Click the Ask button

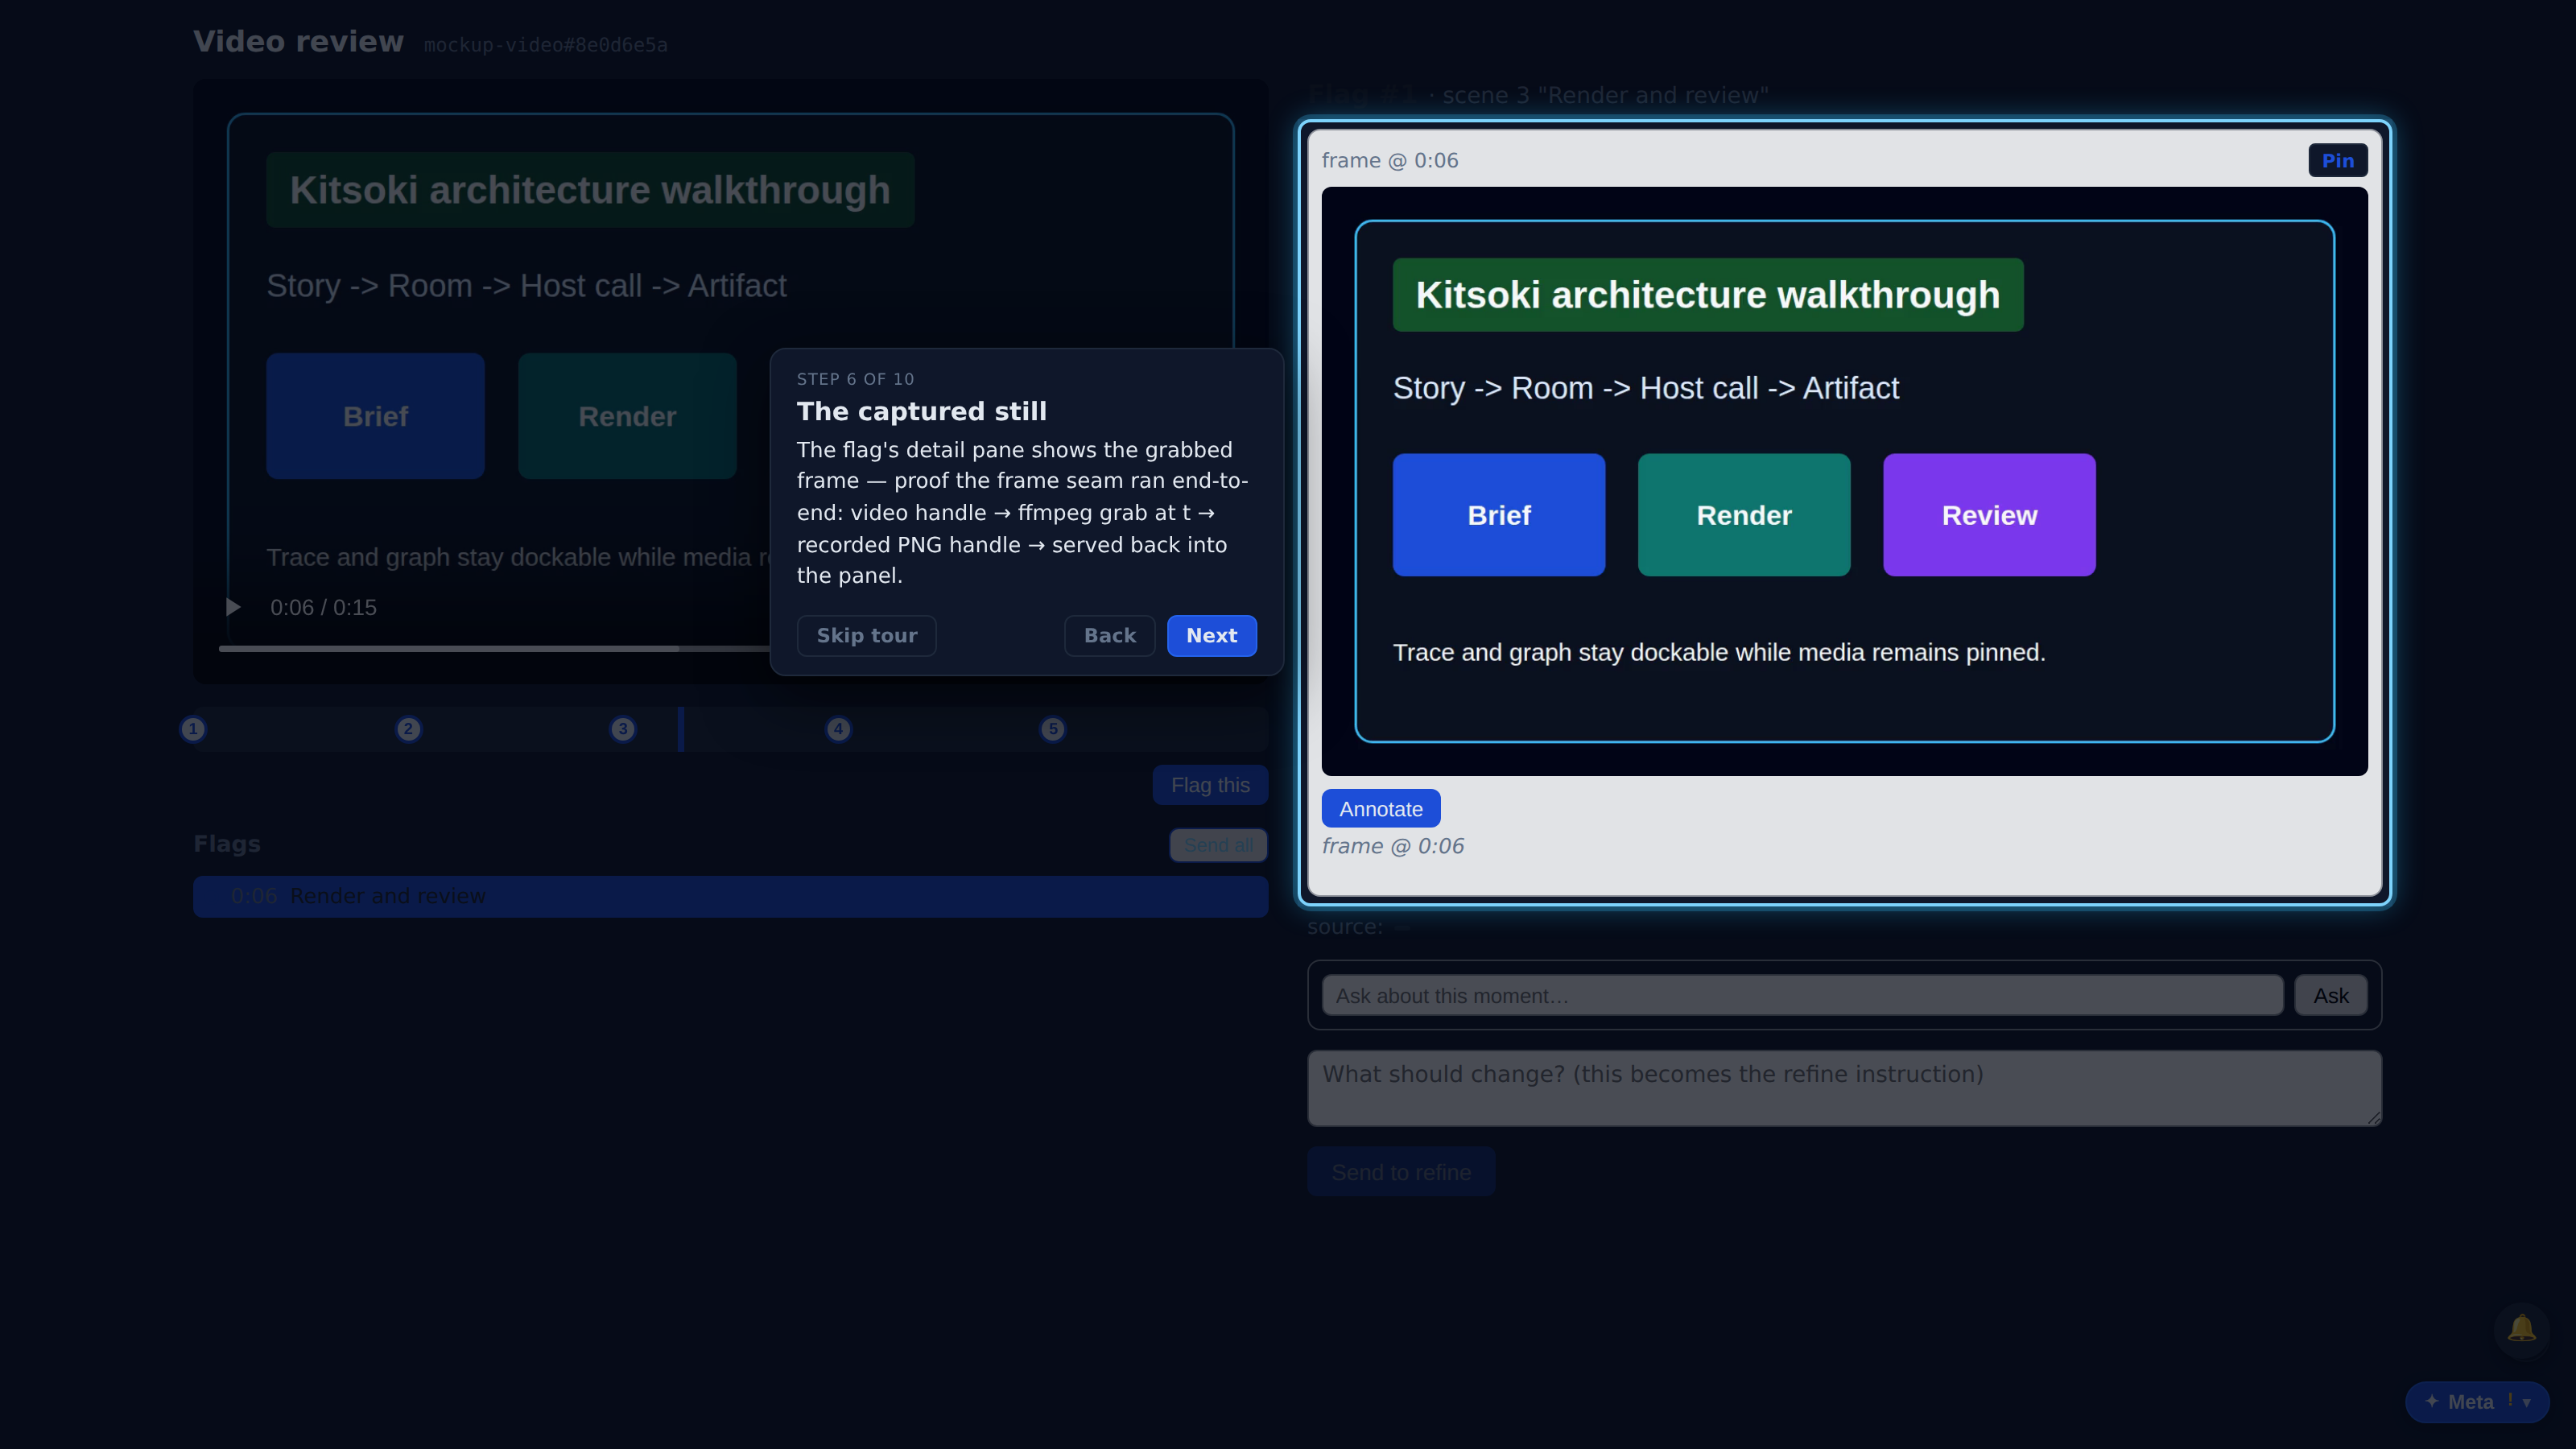(x=2330, y=996)
